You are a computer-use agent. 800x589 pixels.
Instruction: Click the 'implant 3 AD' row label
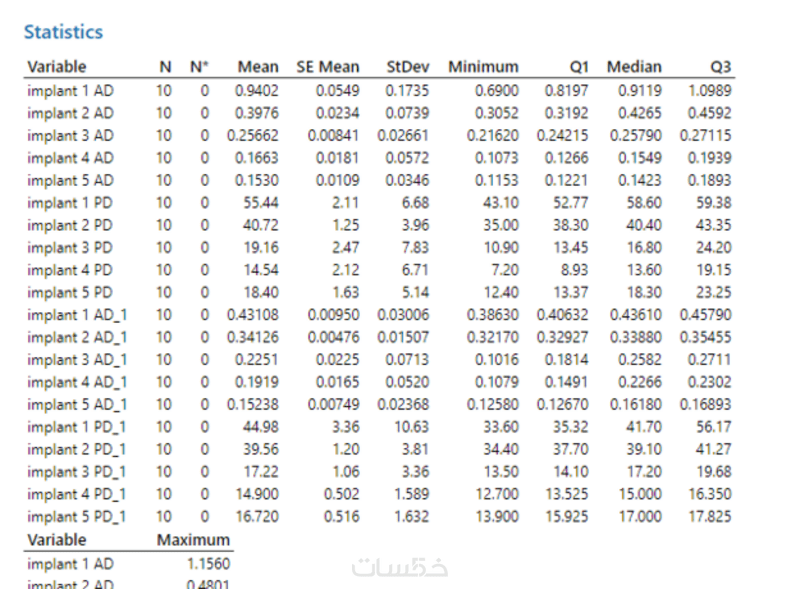(x=70, y=136)
